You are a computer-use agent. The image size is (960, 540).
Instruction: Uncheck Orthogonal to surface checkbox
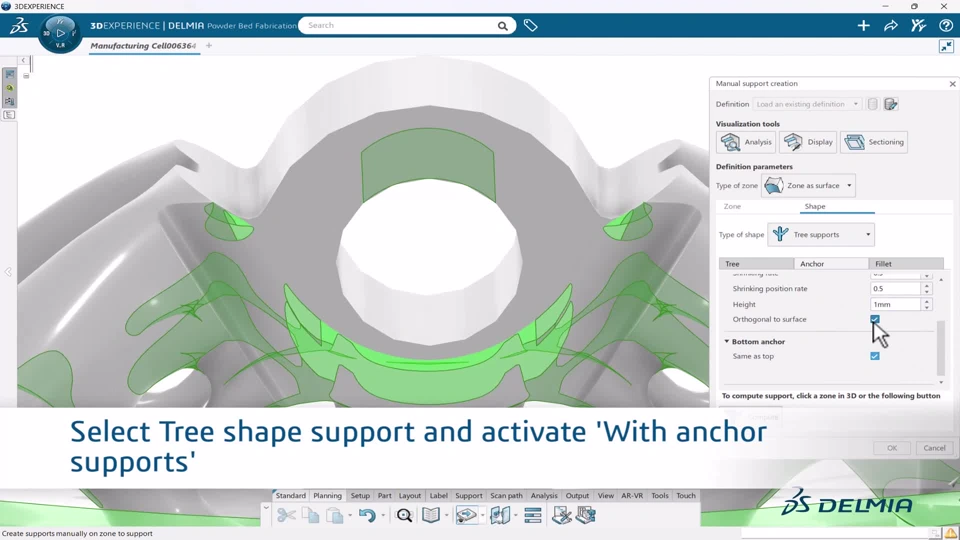pyautogui.click(x=875, y=320)
